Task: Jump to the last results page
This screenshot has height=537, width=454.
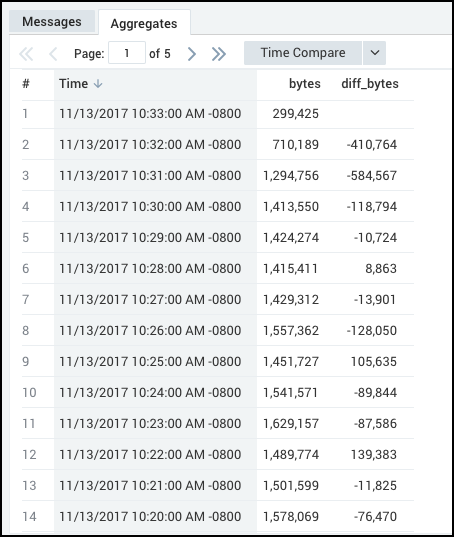Action: point(218,54)
